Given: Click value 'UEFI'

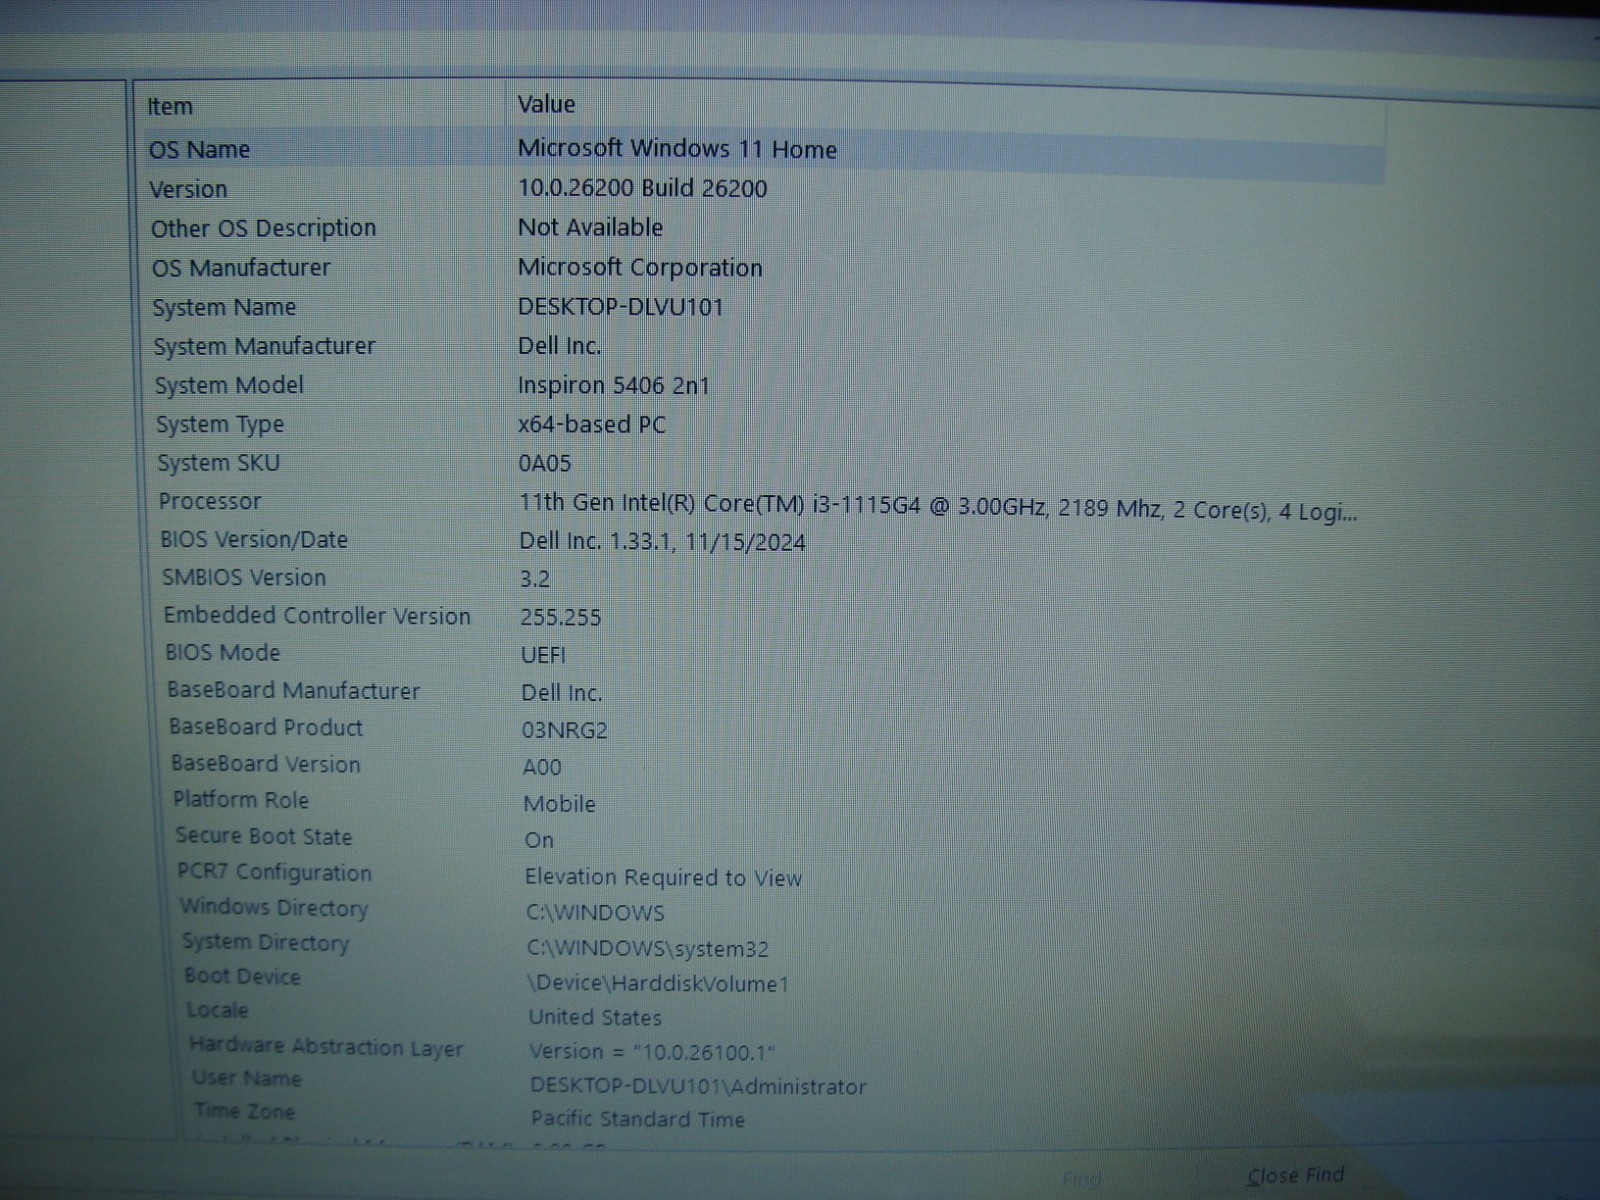Looking at the screenshot, I should (x=543, y=655).
